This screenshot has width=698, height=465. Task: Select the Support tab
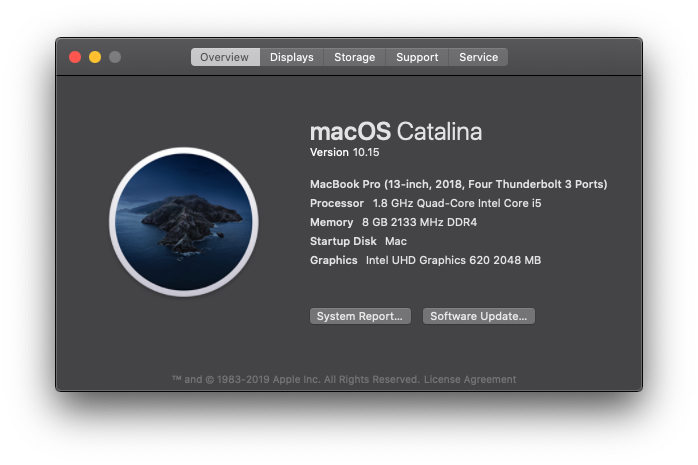click(417, 57)
